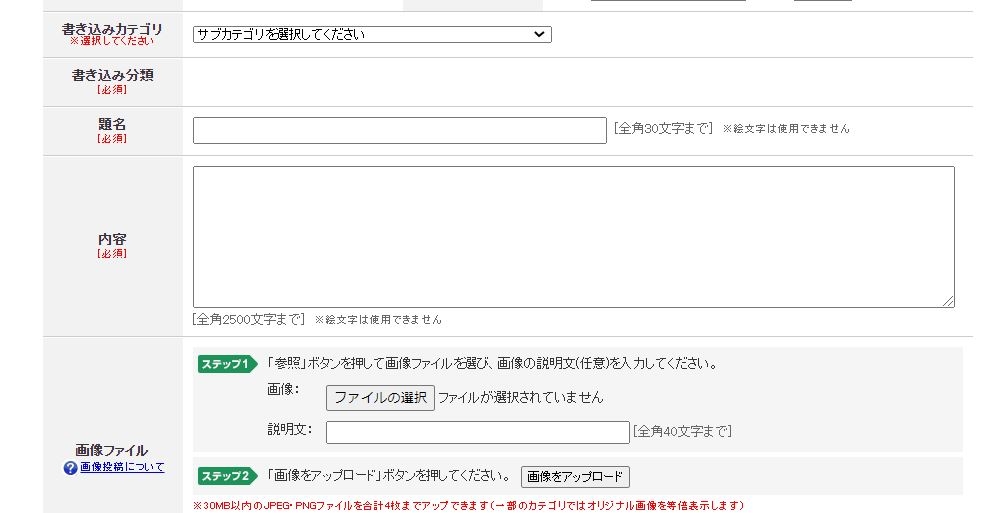Click the 題名 title input field
This screenshot has width=998, height=513.
tap(400, 130)
